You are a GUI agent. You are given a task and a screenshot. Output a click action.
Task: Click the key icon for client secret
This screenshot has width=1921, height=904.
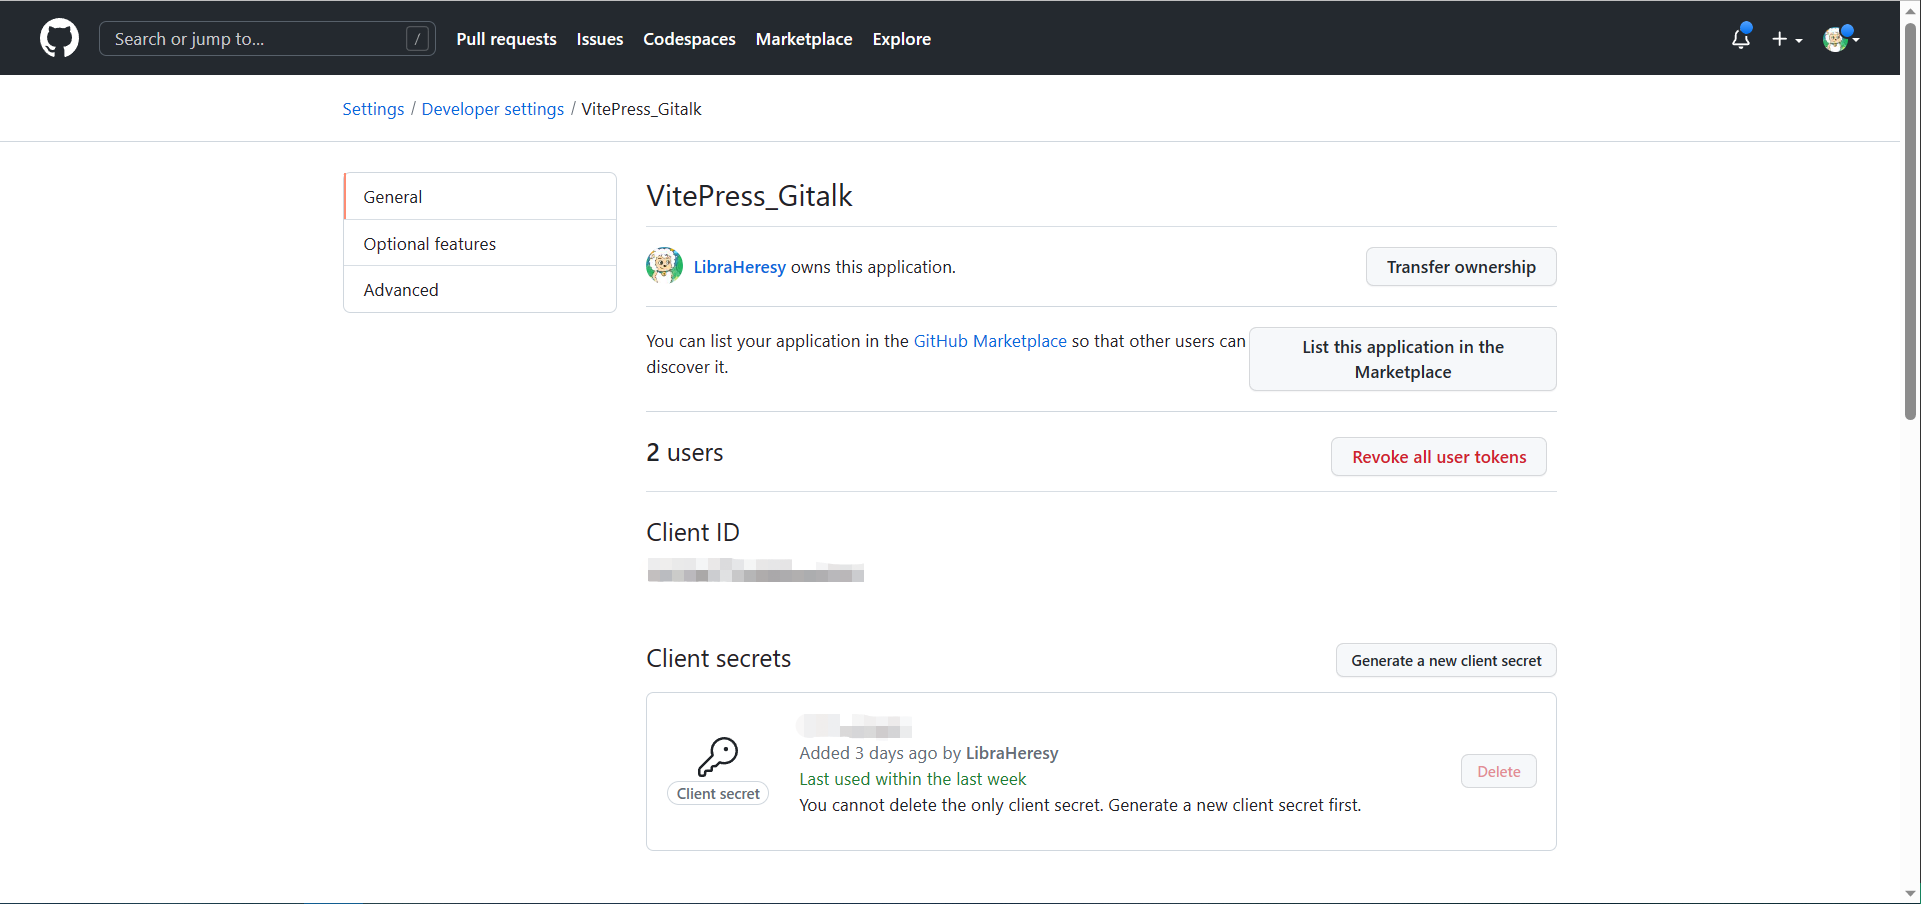pos(718,757)
